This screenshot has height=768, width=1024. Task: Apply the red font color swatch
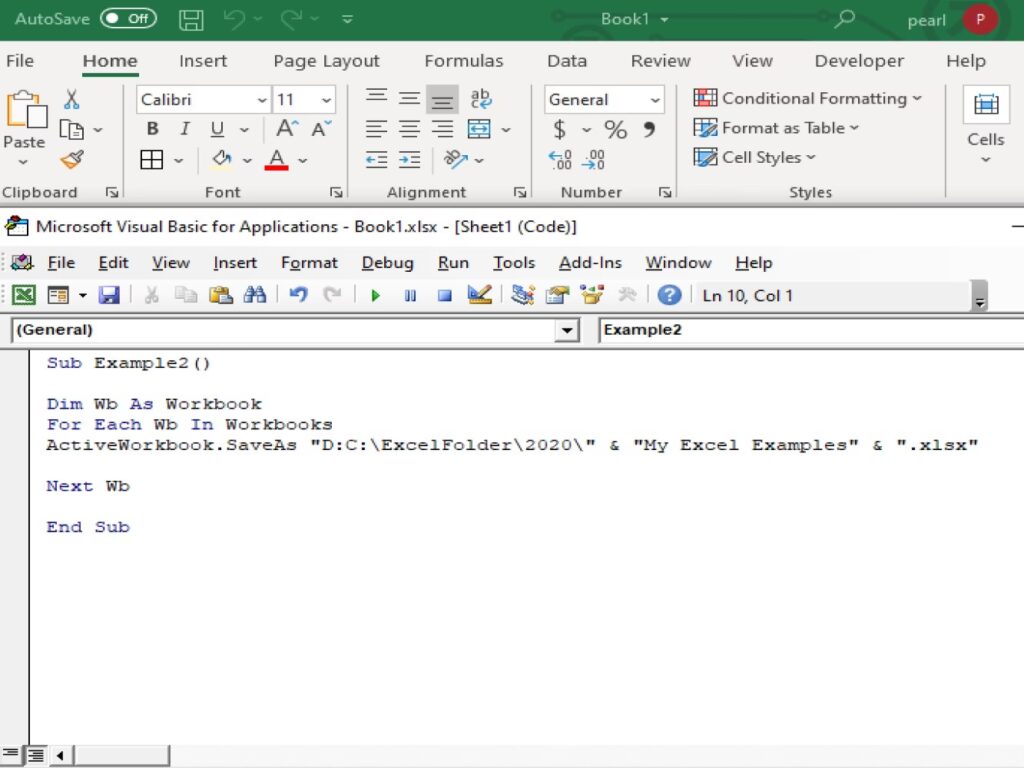(x=277, y=160)
